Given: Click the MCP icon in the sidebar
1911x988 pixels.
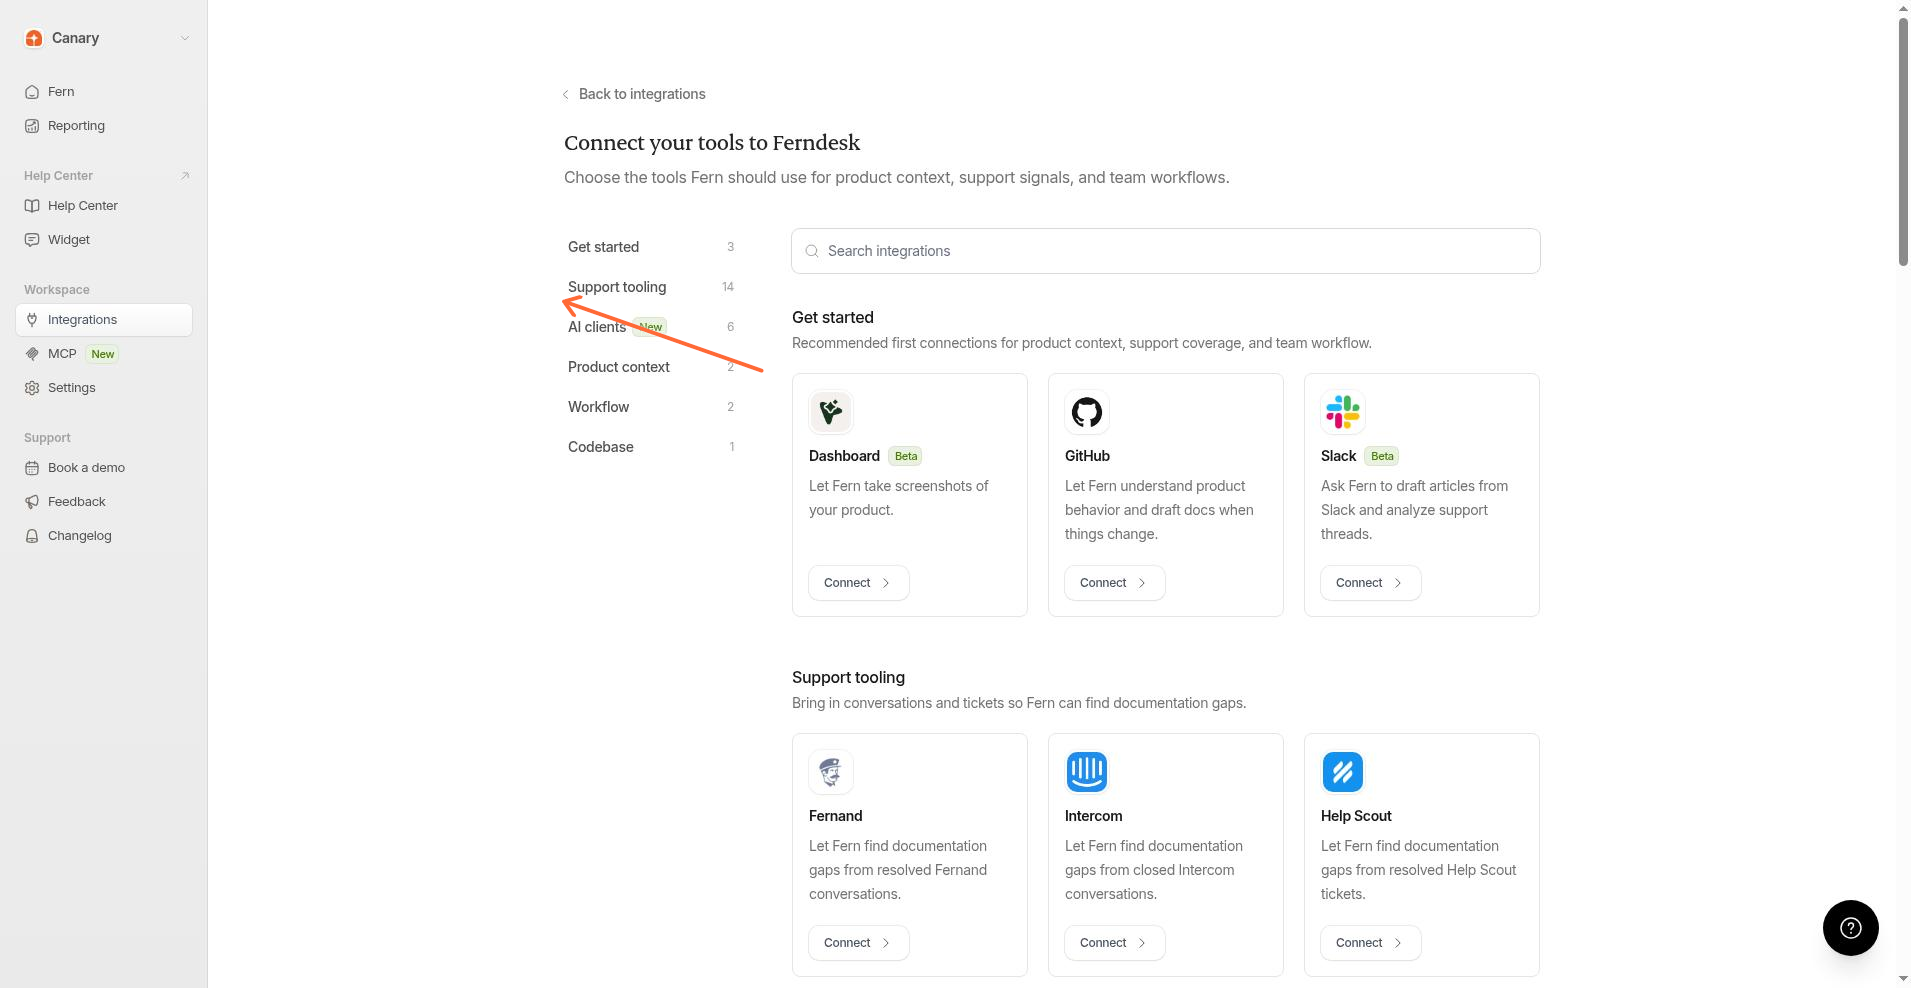Looking at the screenshot, I should coord(32,354).
